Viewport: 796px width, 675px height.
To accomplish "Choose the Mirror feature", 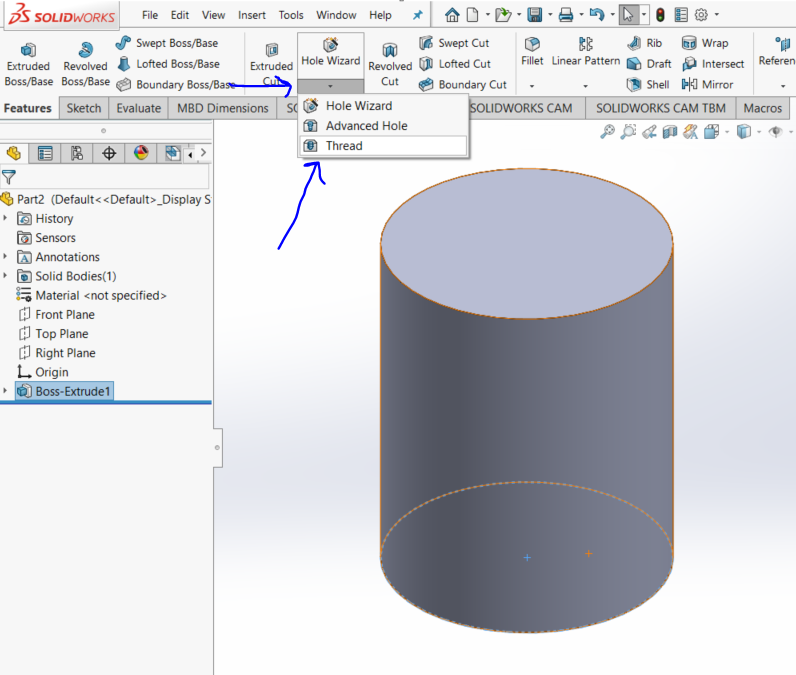I will point(707,85).
